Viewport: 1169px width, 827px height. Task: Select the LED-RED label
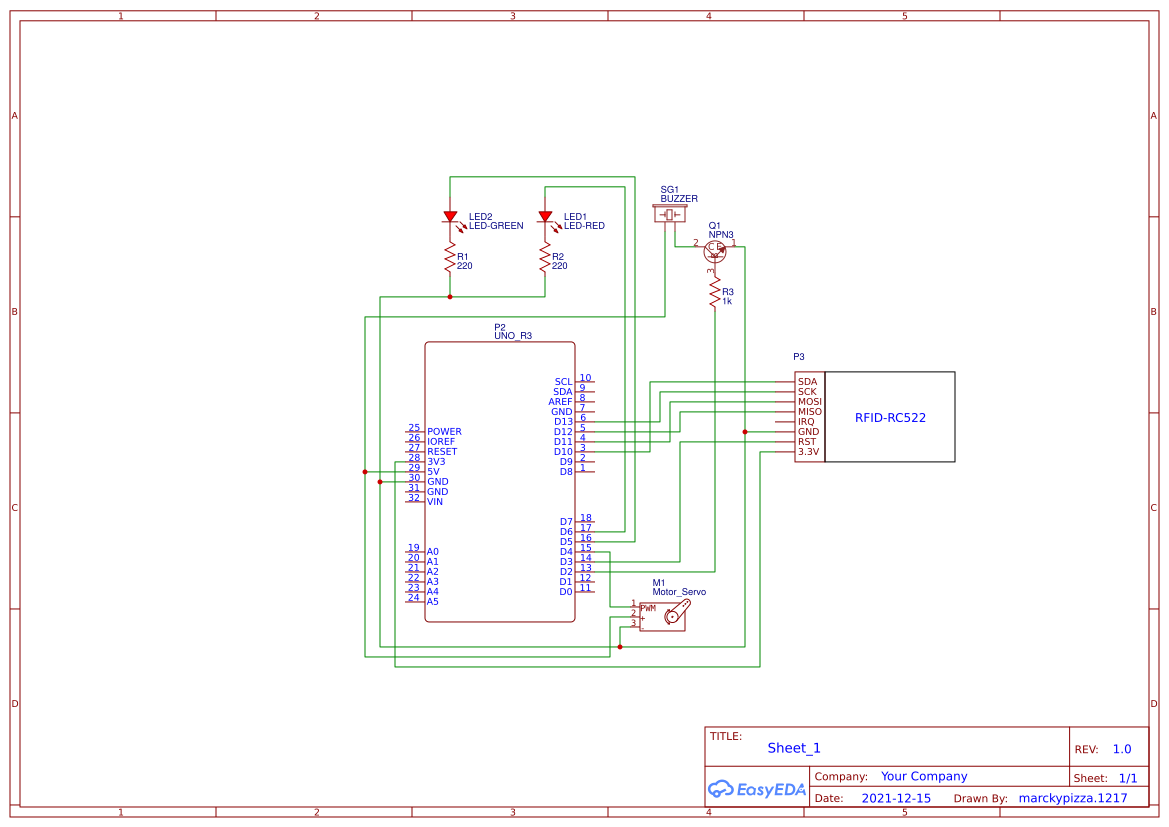click(x=584, y=226)
